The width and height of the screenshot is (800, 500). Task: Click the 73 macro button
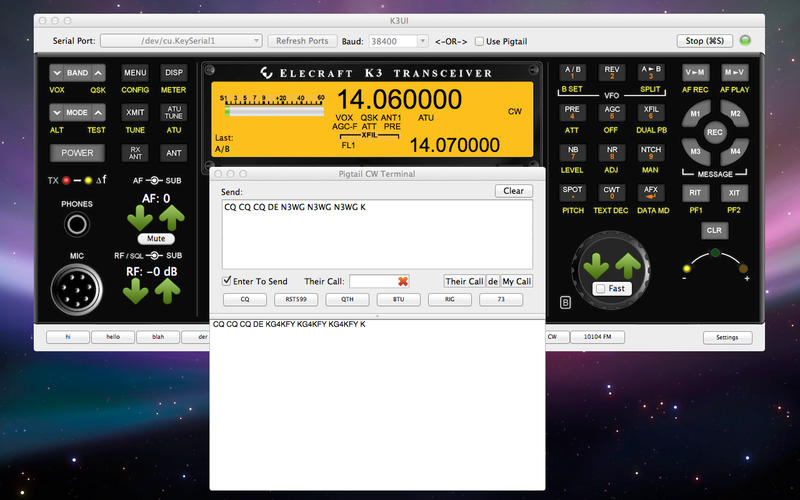click(x=501, y=299)
